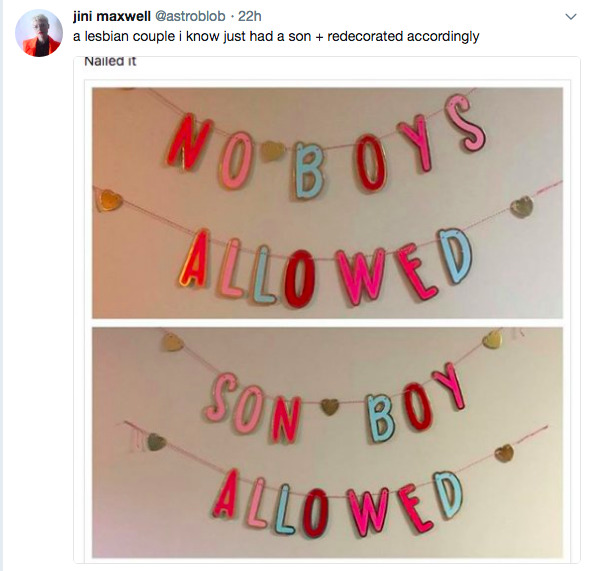Open the 'NO BOYS ALLOWED' banner photo
The image size is (591, 571).
[327, 203]
